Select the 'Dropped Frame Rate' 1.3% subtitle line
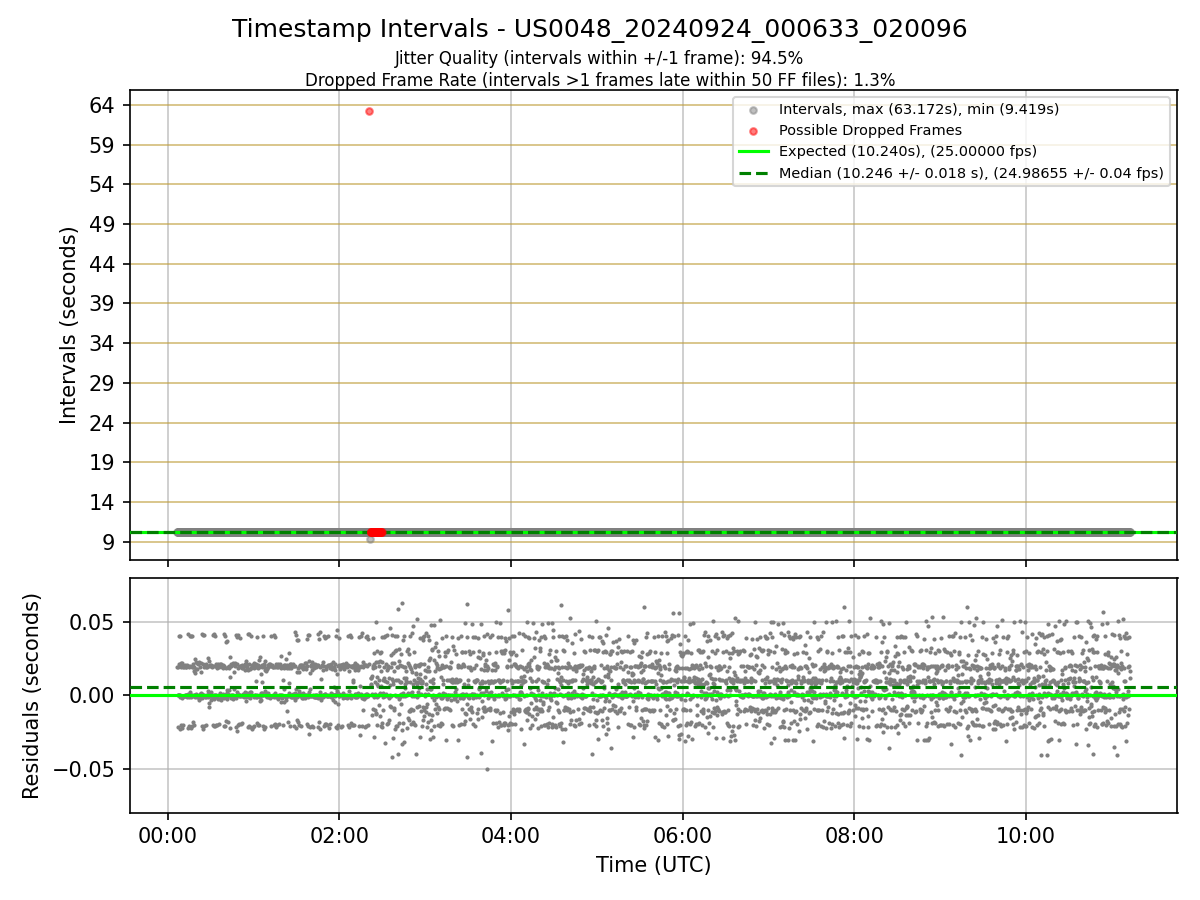This screenshot has width=1200, height=900. pos(599,79)
